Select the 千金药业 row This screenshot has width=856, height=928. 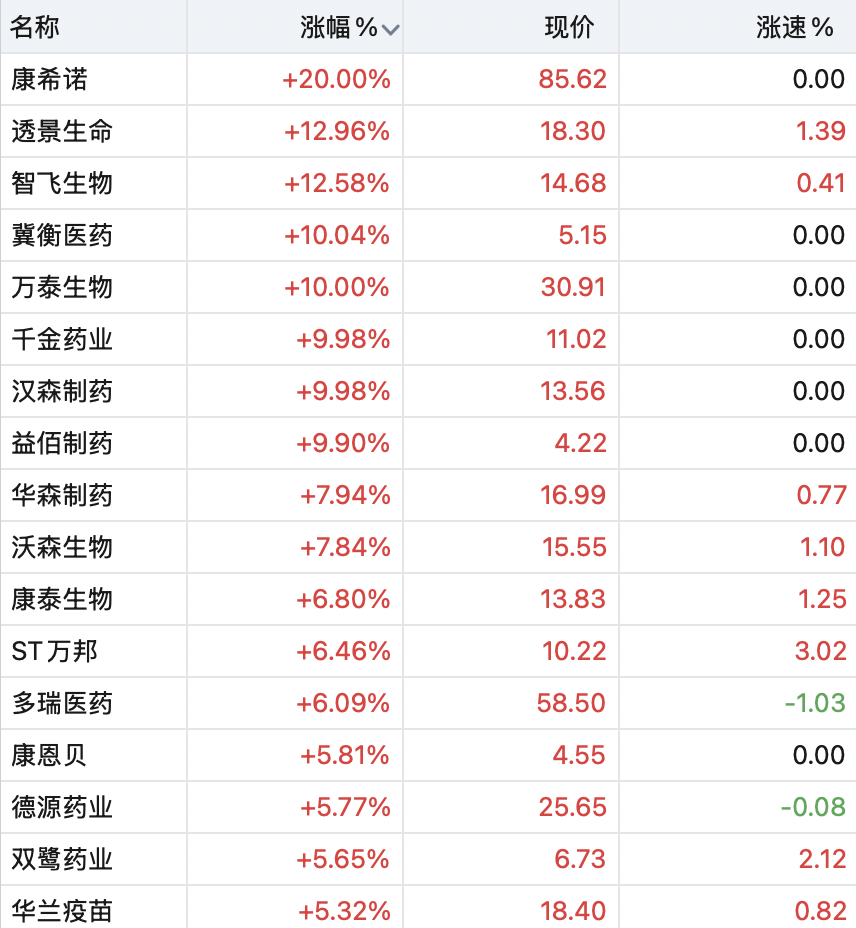pos(428,339)
